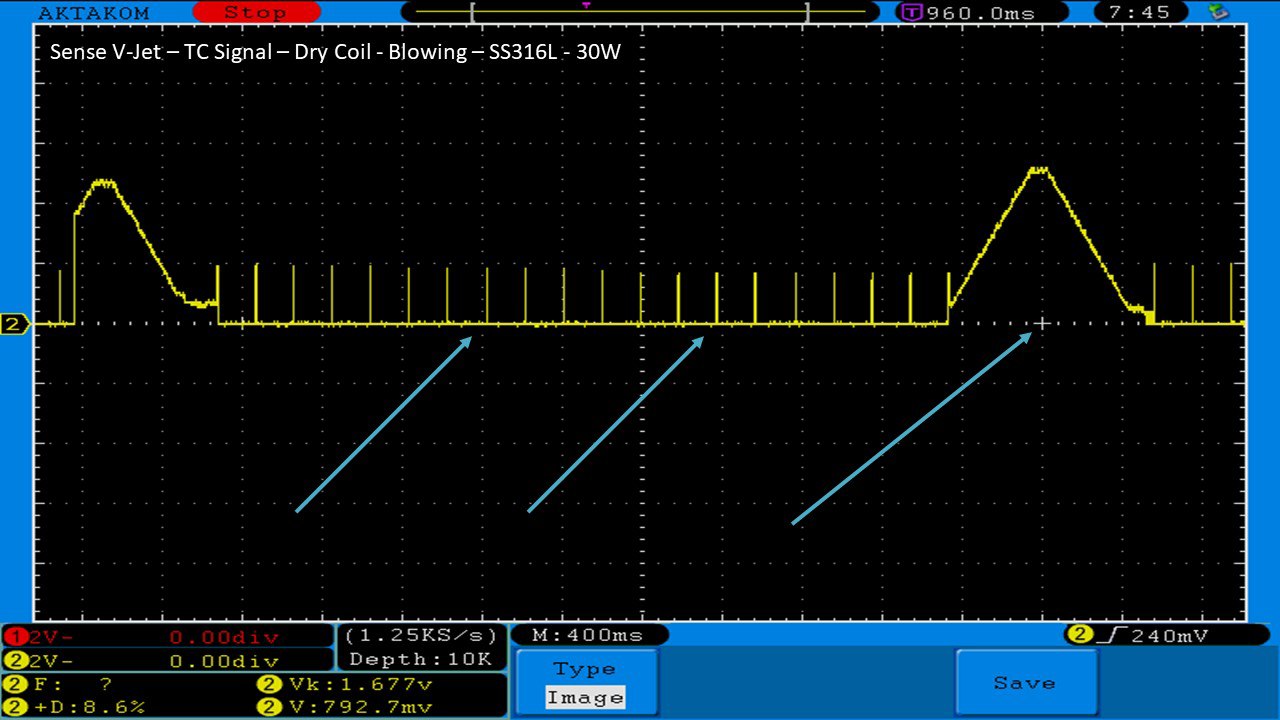The image size is (1280, 720).
Task: Click the Depth:10K memory depth readout
Action: coord(421,659)
